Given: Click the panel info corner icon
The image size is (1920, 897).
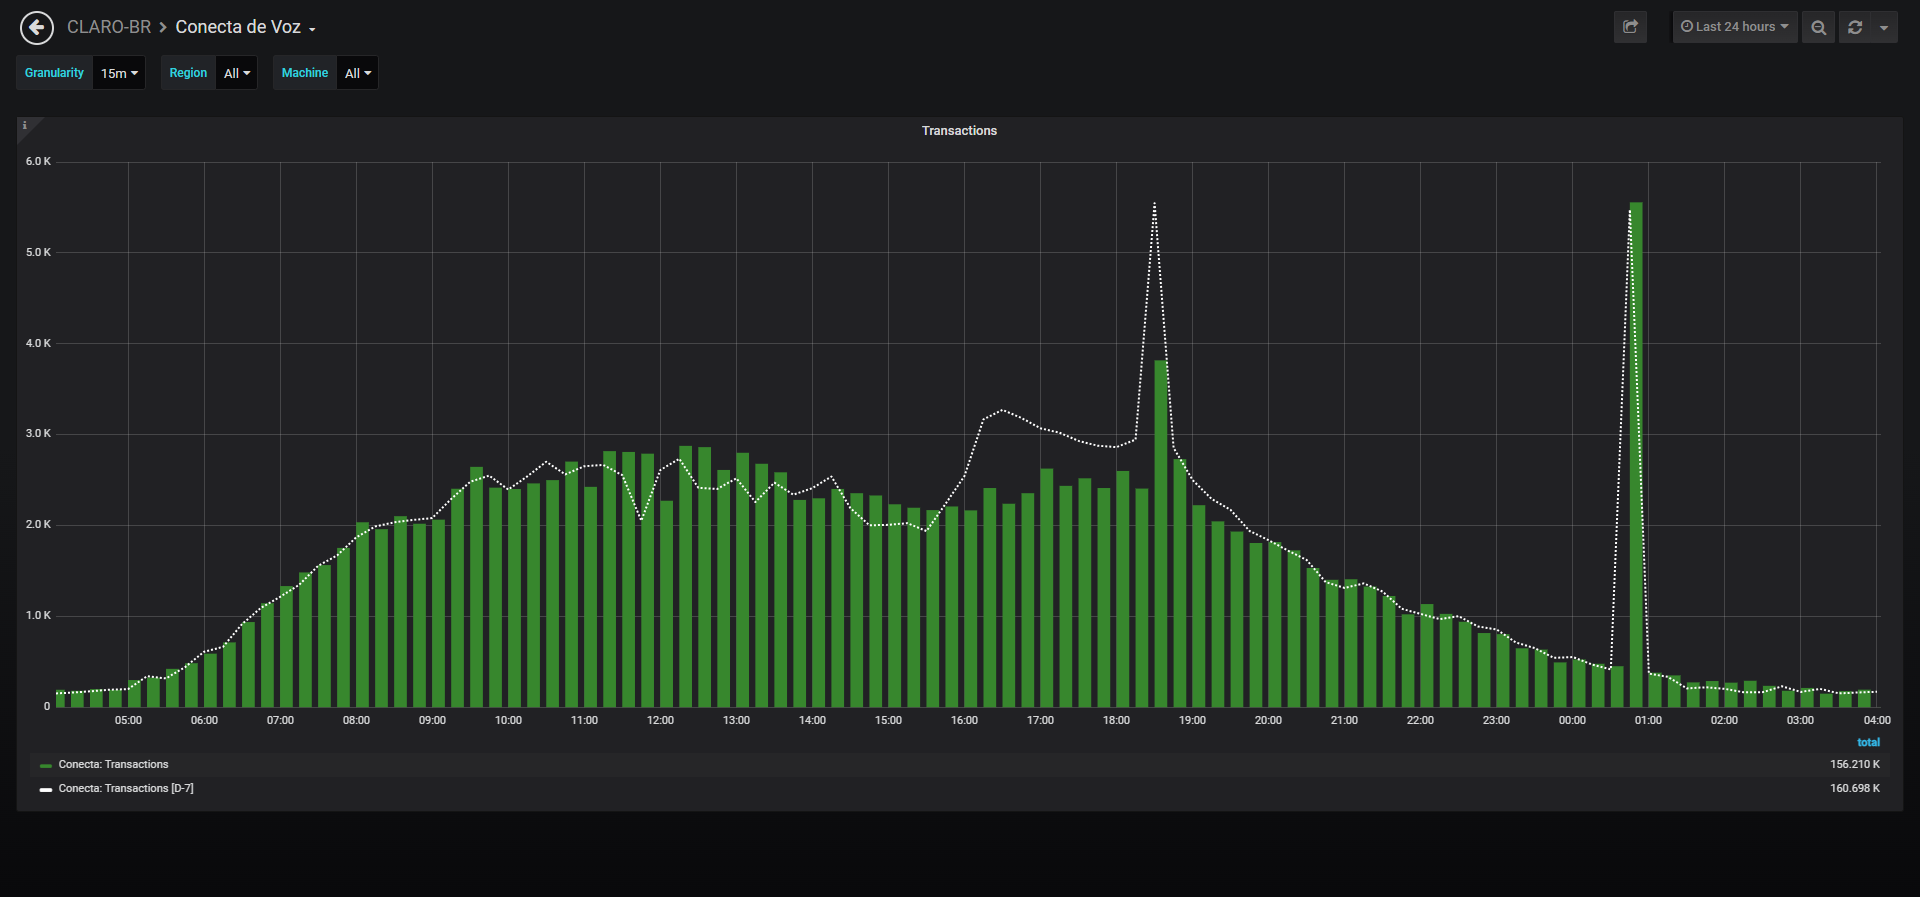Looking at the screenshot, I should pos(25,125).
